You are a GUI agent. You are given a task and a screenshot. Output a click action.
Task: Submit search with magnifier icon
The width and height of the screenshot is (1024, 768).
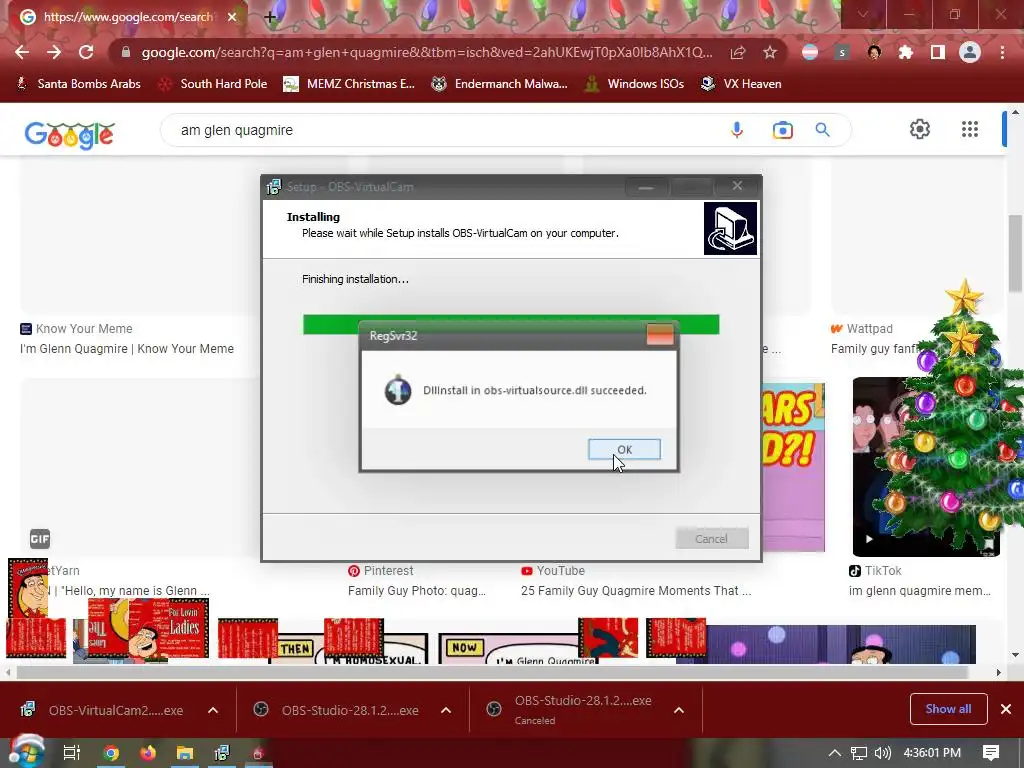point(822,130)
